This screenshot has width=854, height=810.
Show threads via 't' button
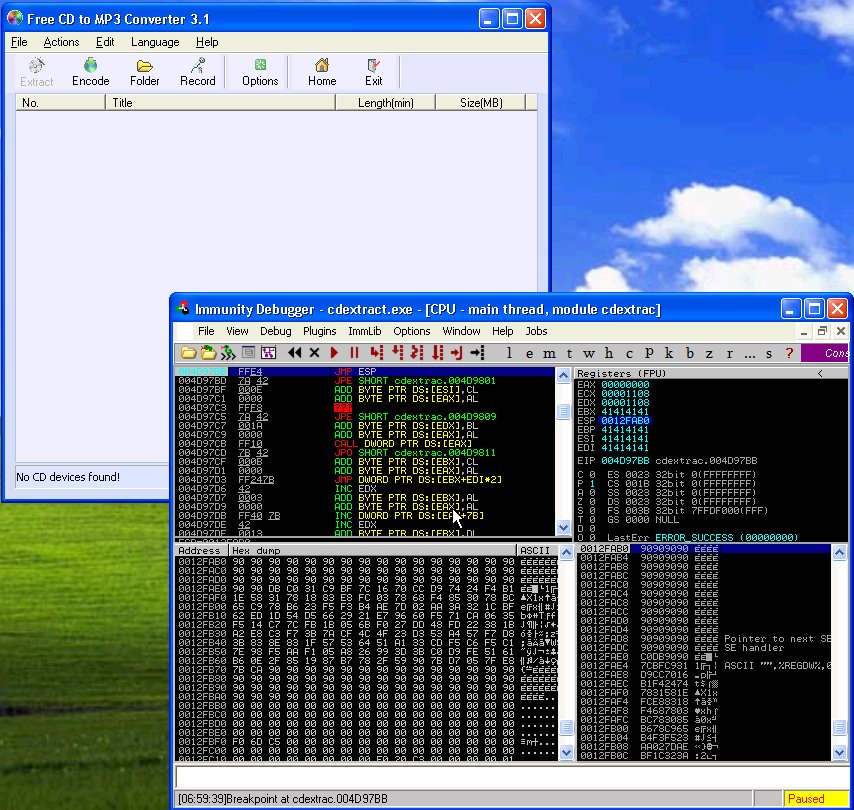point(570,354)
